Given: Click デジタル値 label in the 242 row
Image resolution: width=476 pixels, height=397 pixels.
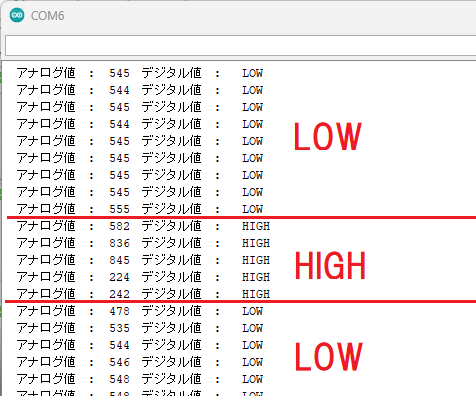Looking at the screenshot, I should pos(171,294).
